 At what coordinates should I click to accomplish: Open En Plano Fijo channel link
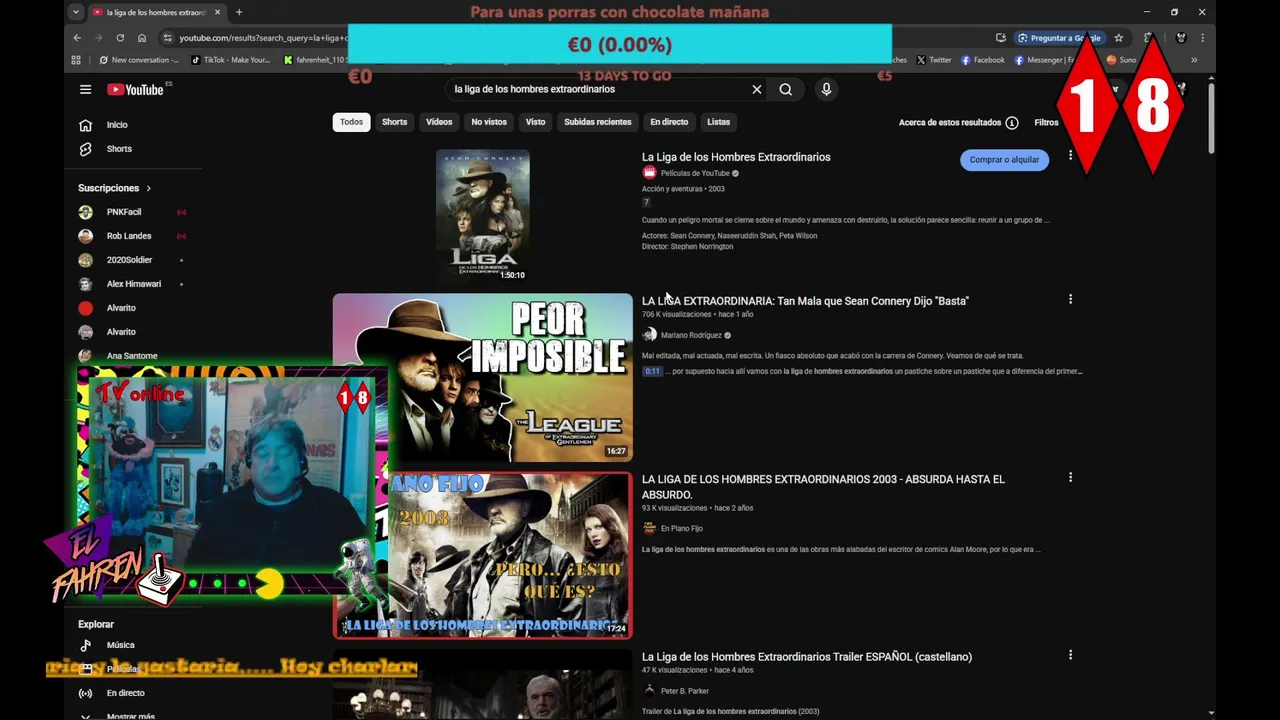682,528
